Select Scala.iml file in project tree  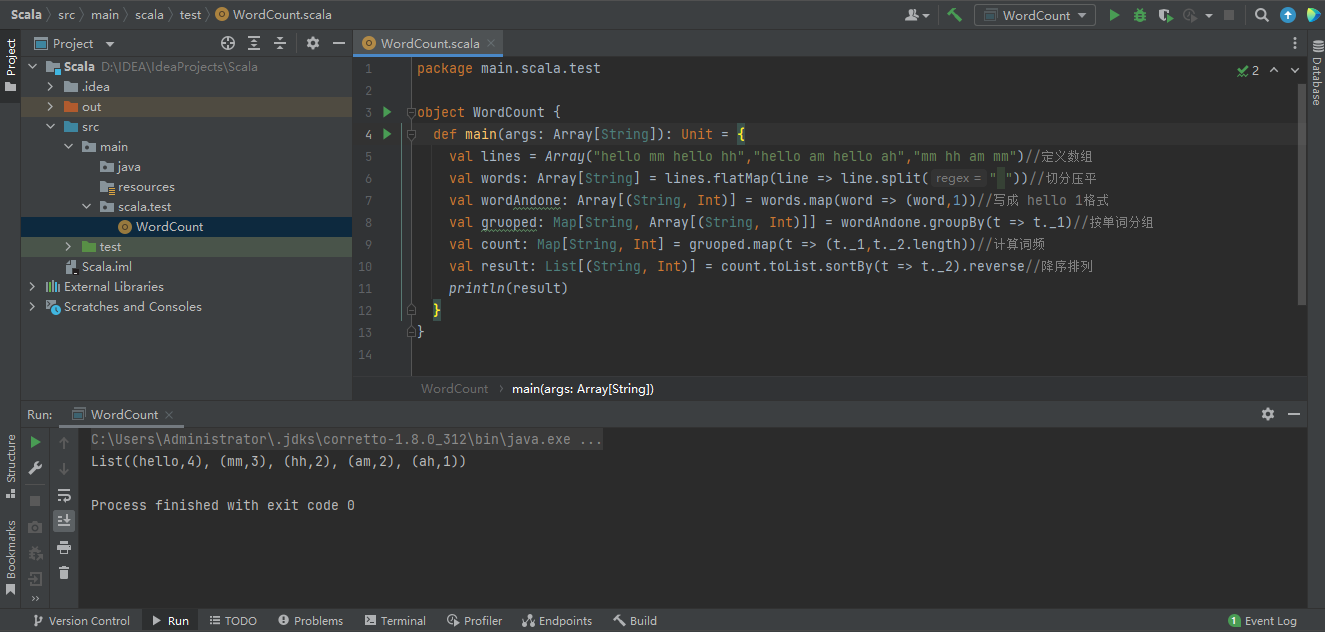[106, 267]
